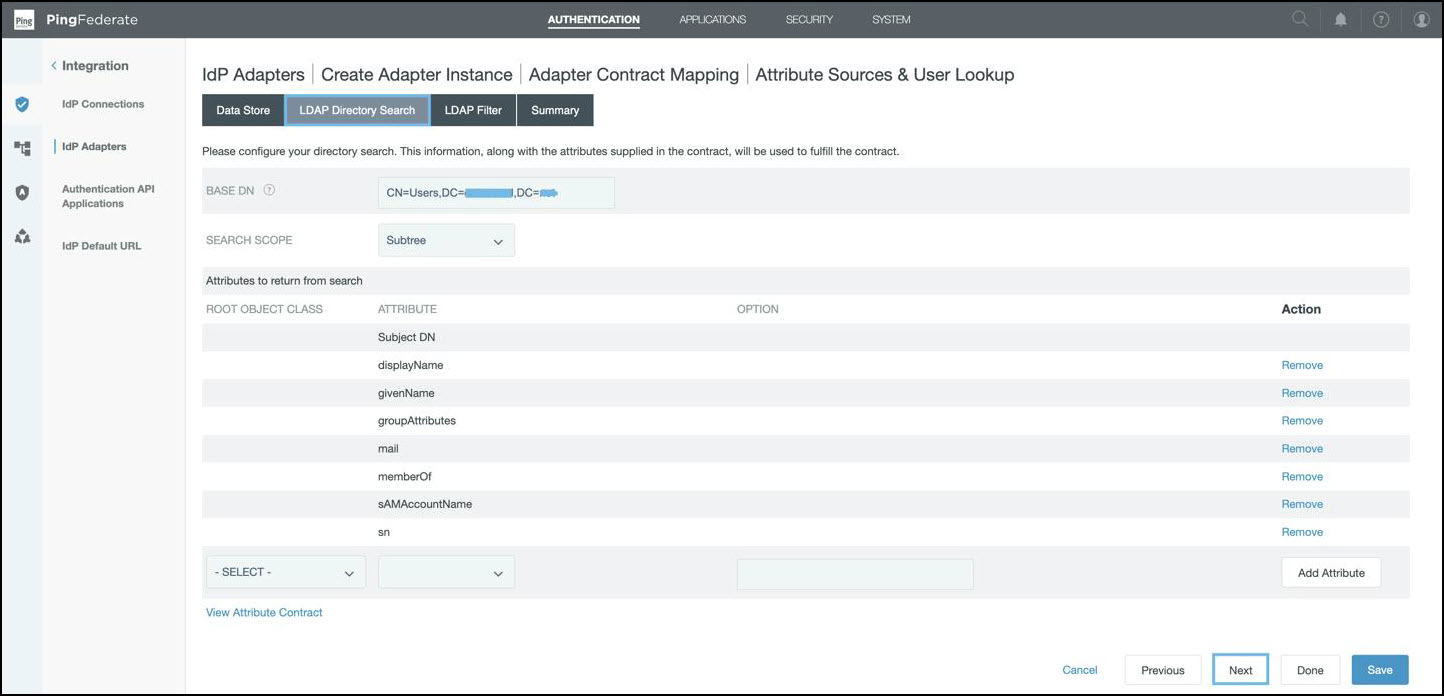Viewport: 1444px width, 696px height.
Task: Remove the sAMAccountName attribute
Action: coord(1302,504)
